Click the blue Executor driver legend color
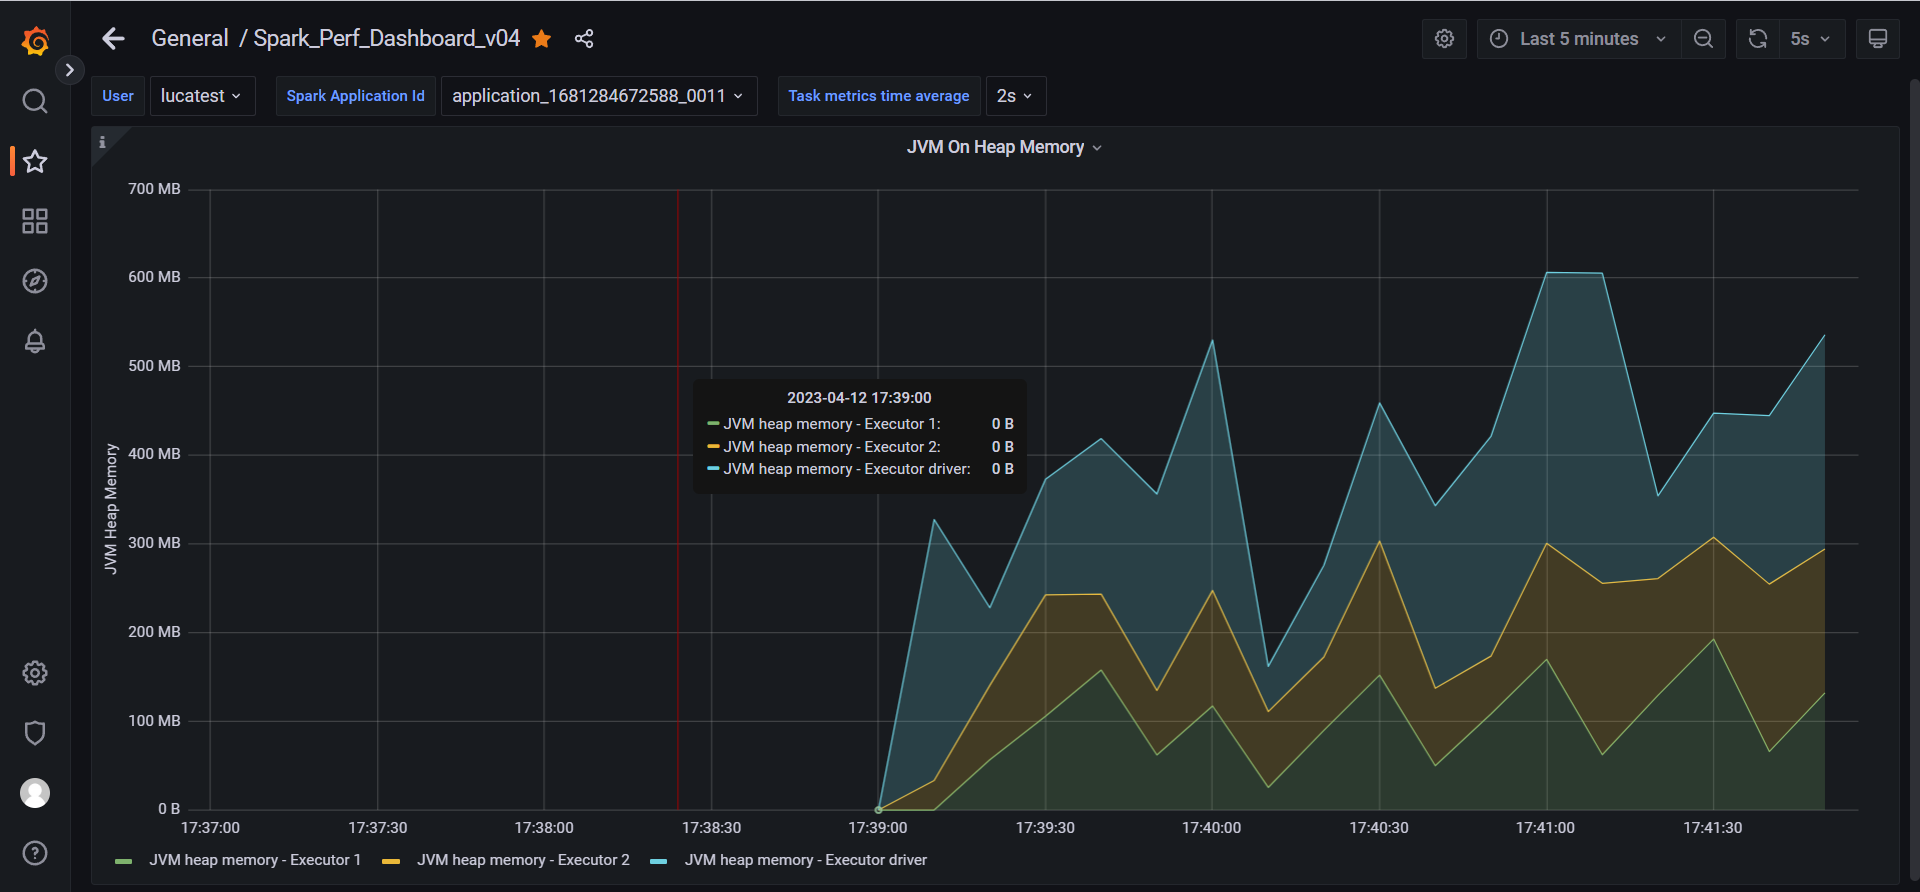This screenshot has height=892, width=1920. click(x=659, y=861)
